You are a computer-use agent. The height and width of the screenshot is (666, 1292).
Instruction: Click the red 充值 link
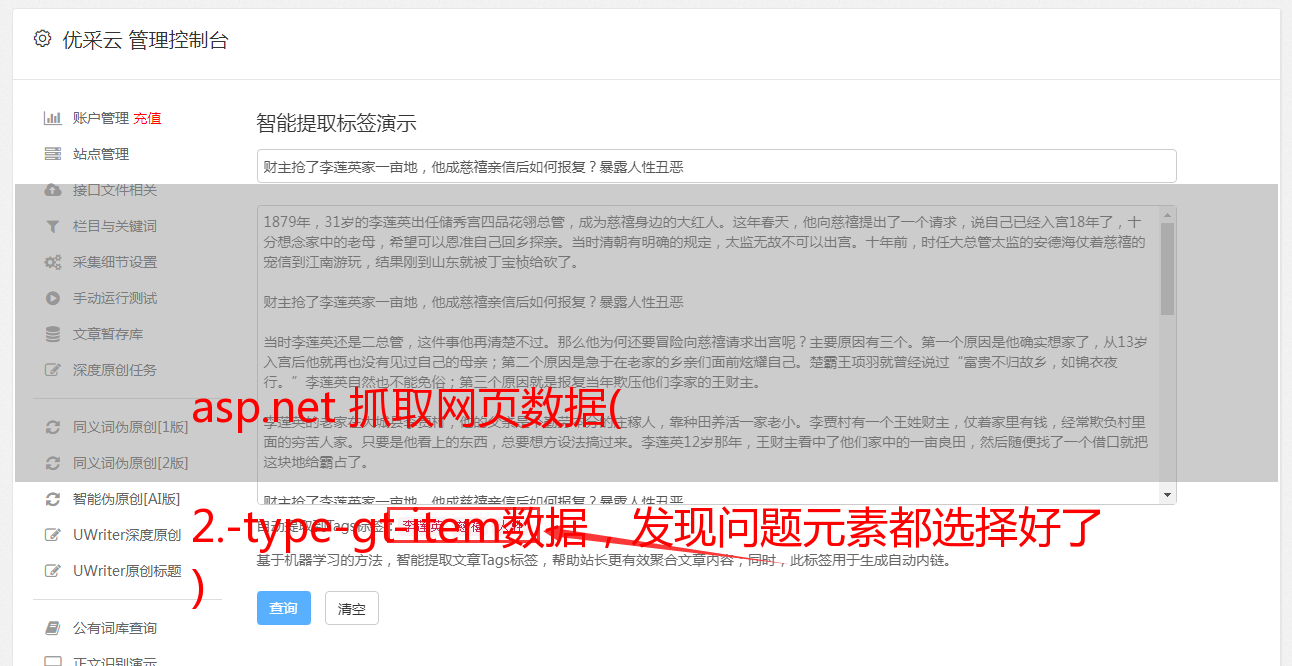point(147,118)
